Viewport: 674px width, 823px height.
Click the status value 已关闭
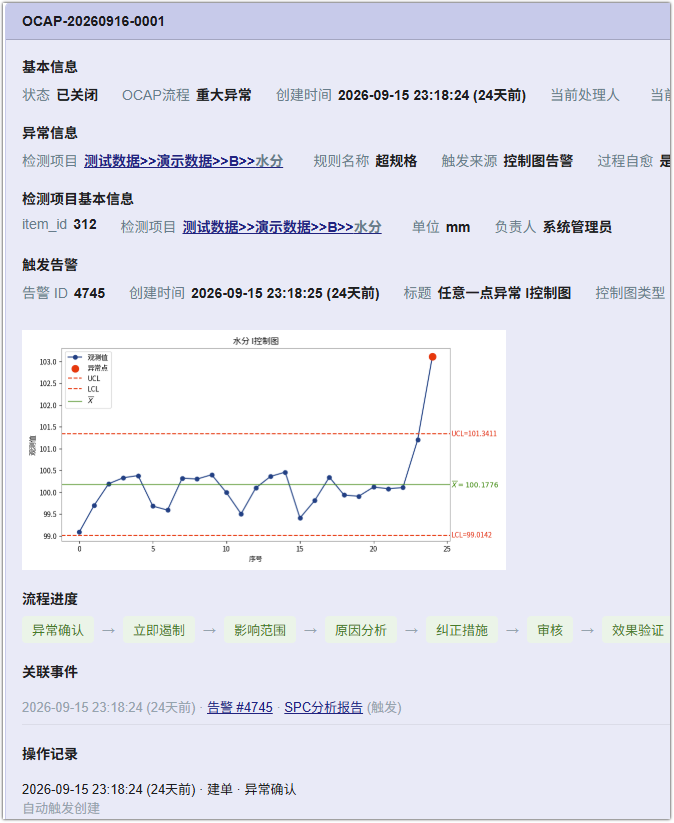(77, 95)
